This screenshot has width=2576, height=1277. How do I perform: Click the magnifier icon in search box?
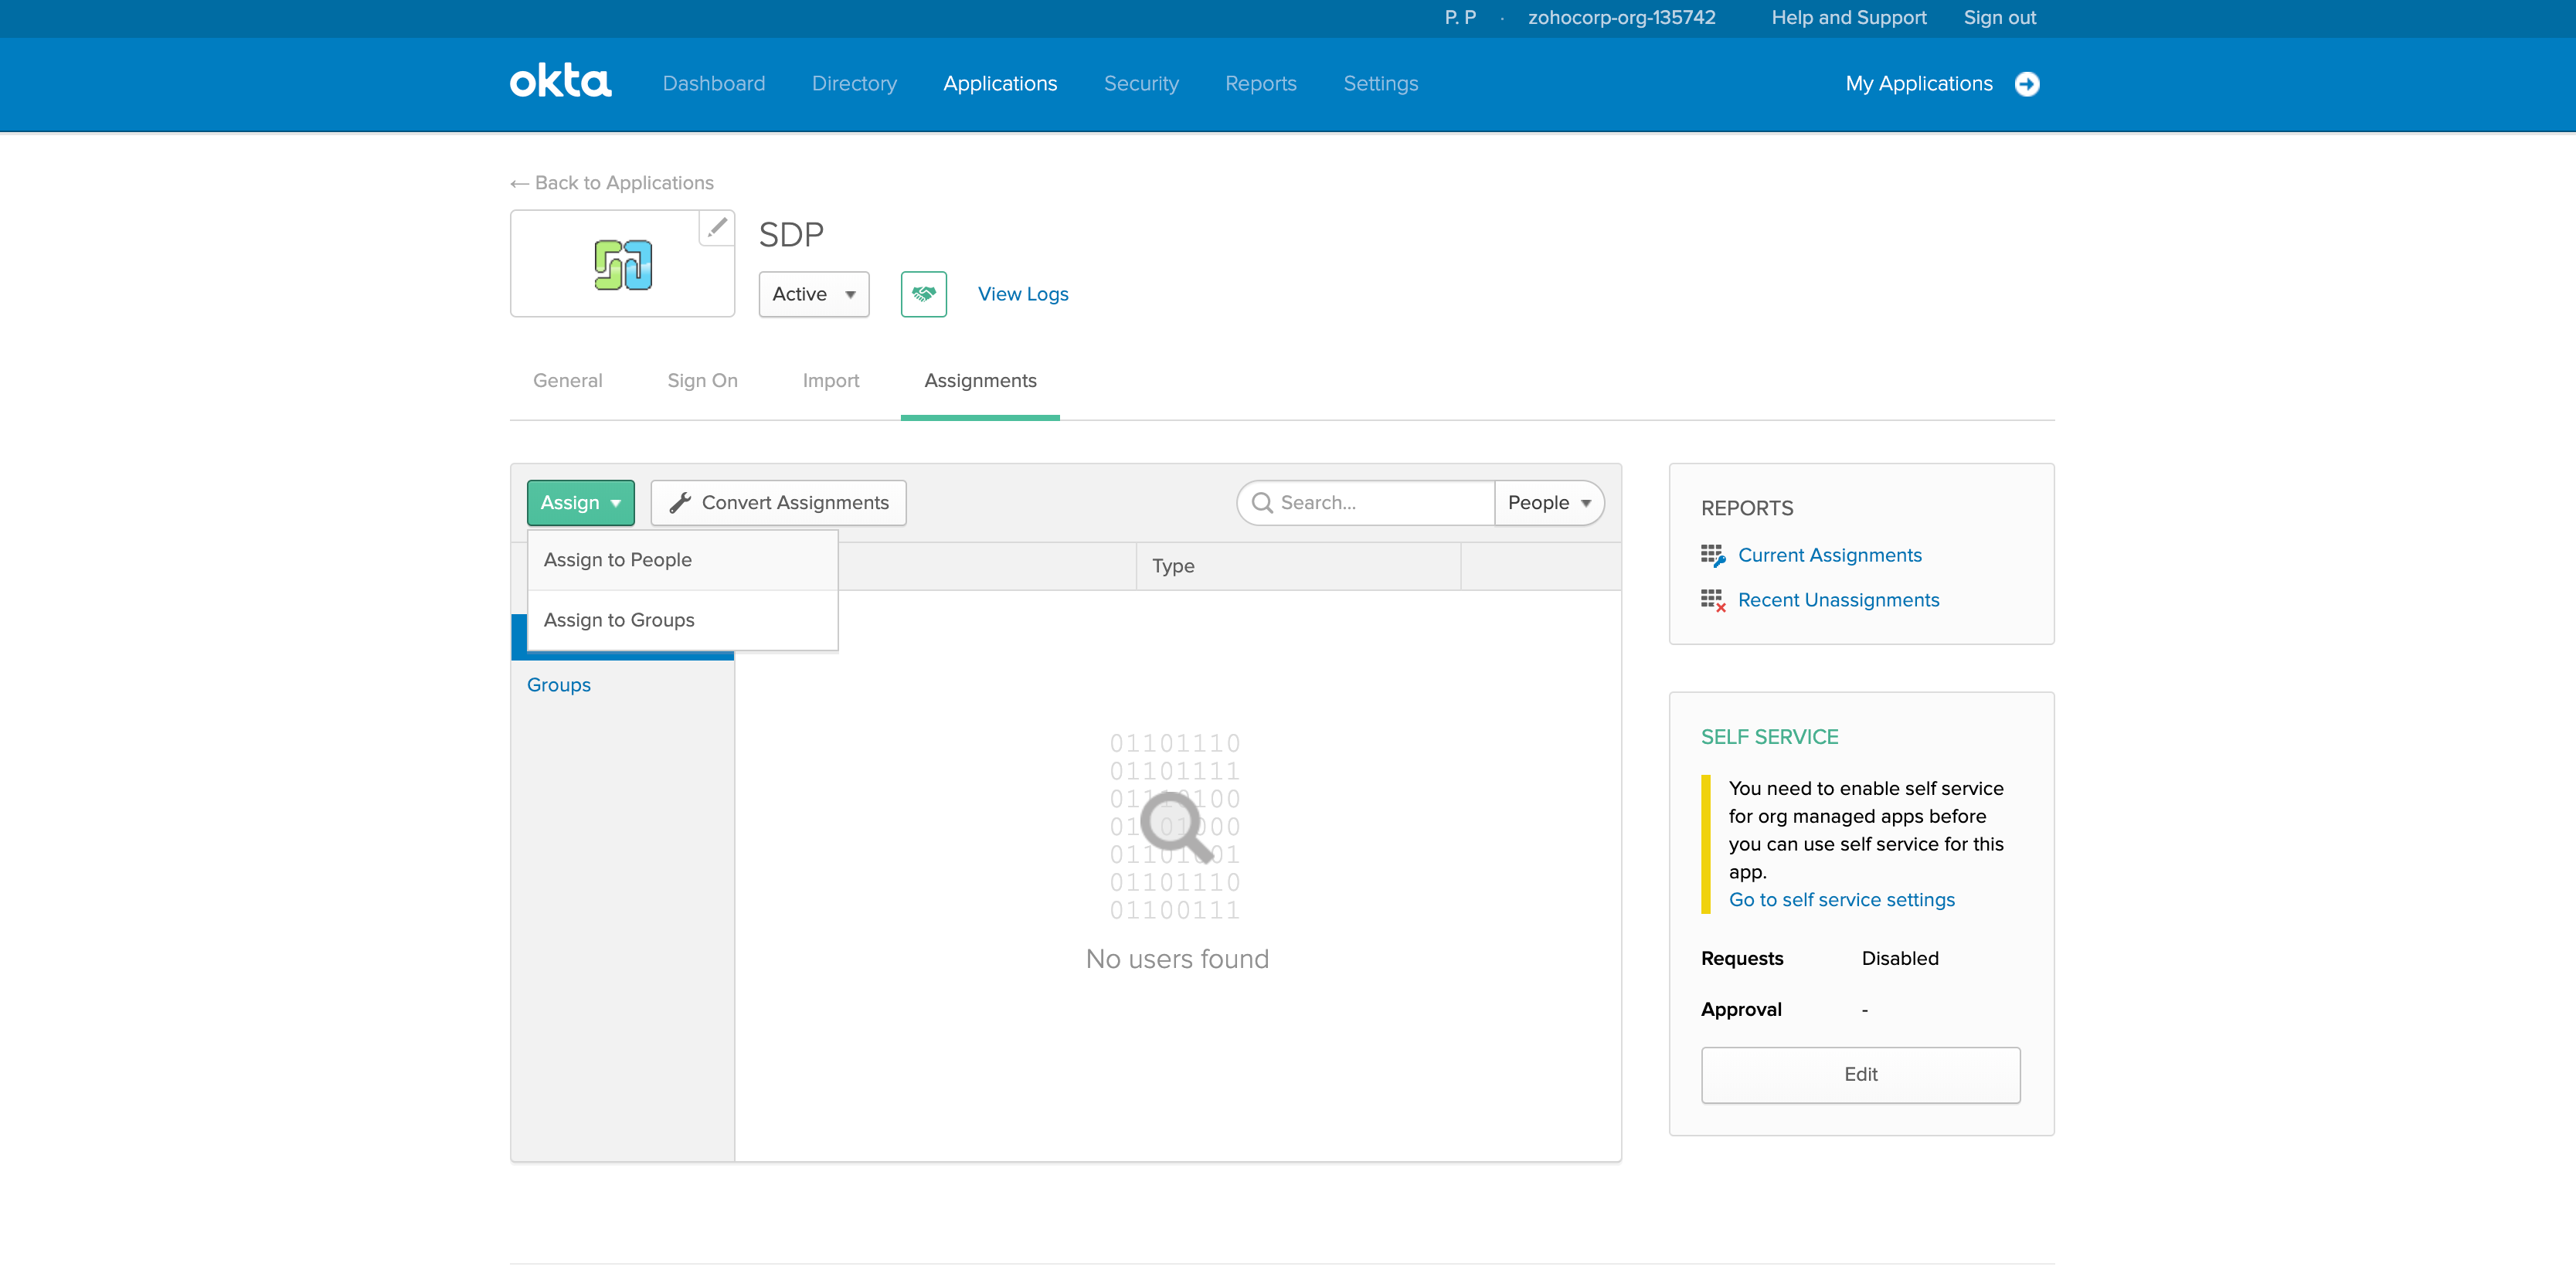[1262, 503]
